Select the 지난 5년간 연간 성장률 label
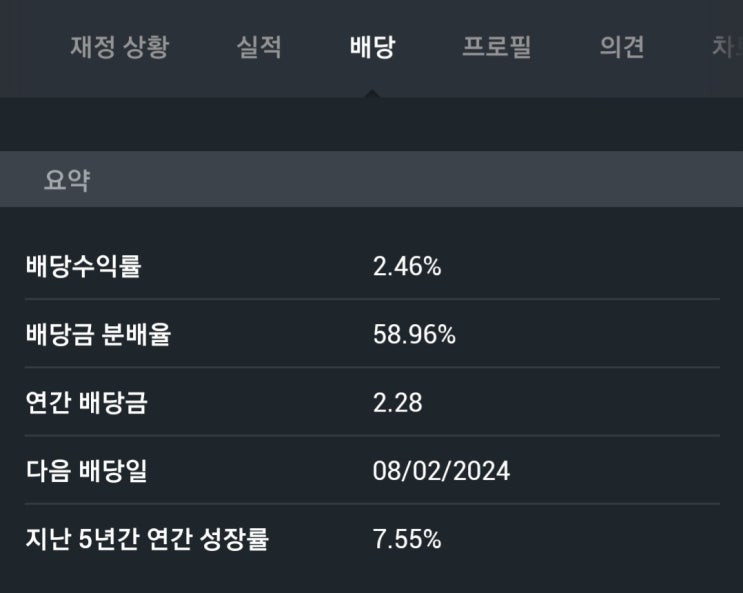The image size is (743, 593). coord(147,539)
